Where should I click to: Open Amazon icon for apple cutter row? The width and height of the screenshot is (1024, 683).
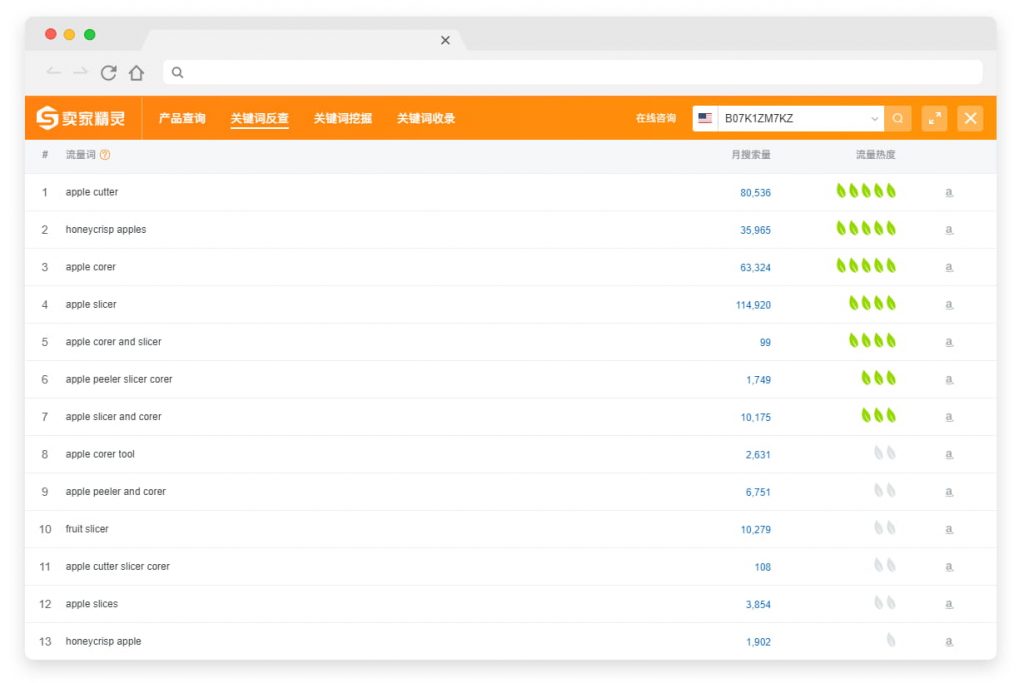point(949,192)
